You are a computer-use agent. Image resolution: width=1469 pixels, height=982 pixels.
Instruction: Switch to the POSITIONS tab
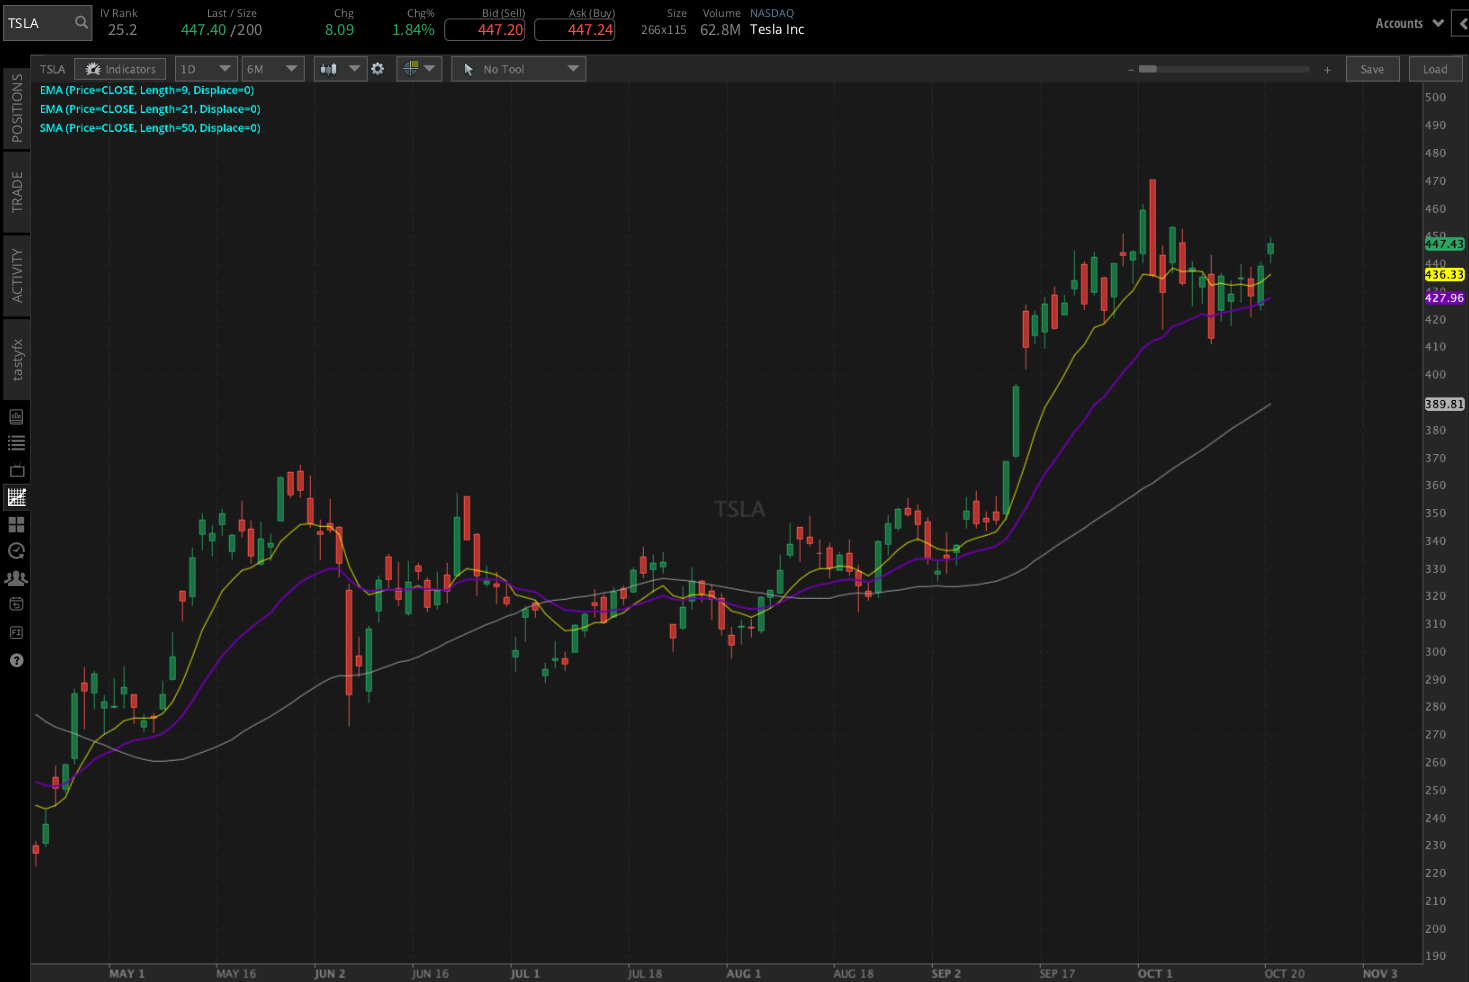tap(16, 108)
